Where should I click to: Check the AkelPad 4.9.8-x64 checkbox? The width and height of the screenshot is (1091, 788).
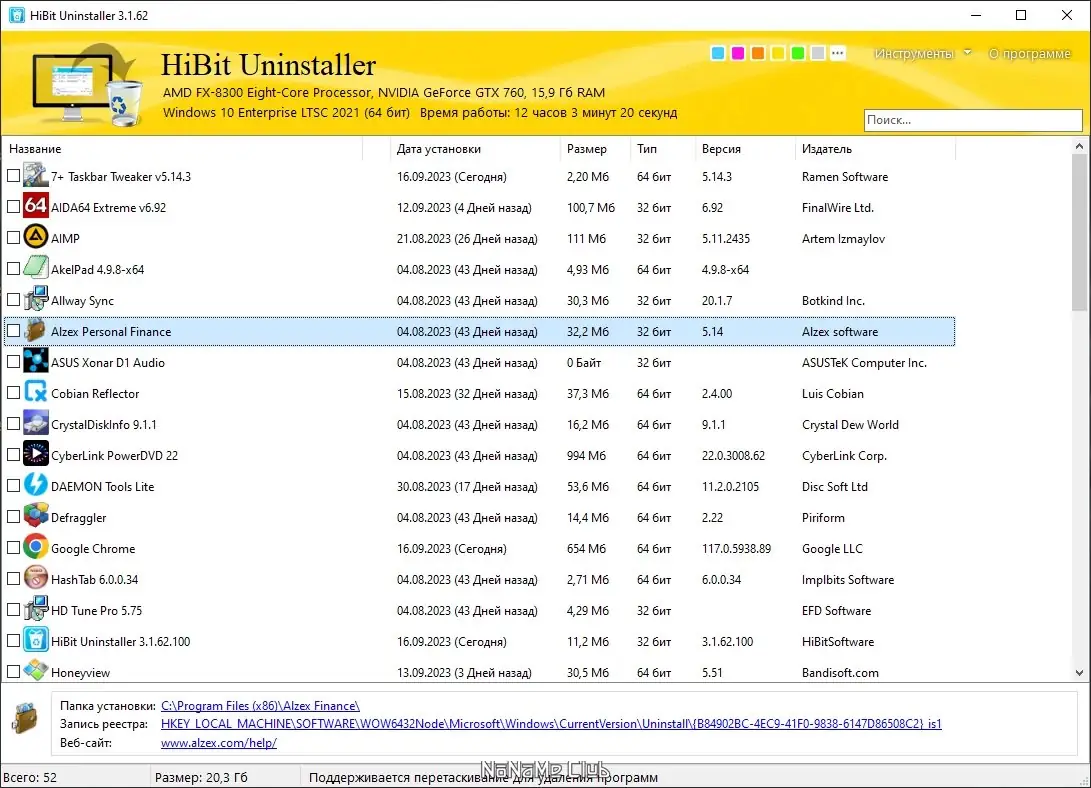coord(13,268)
